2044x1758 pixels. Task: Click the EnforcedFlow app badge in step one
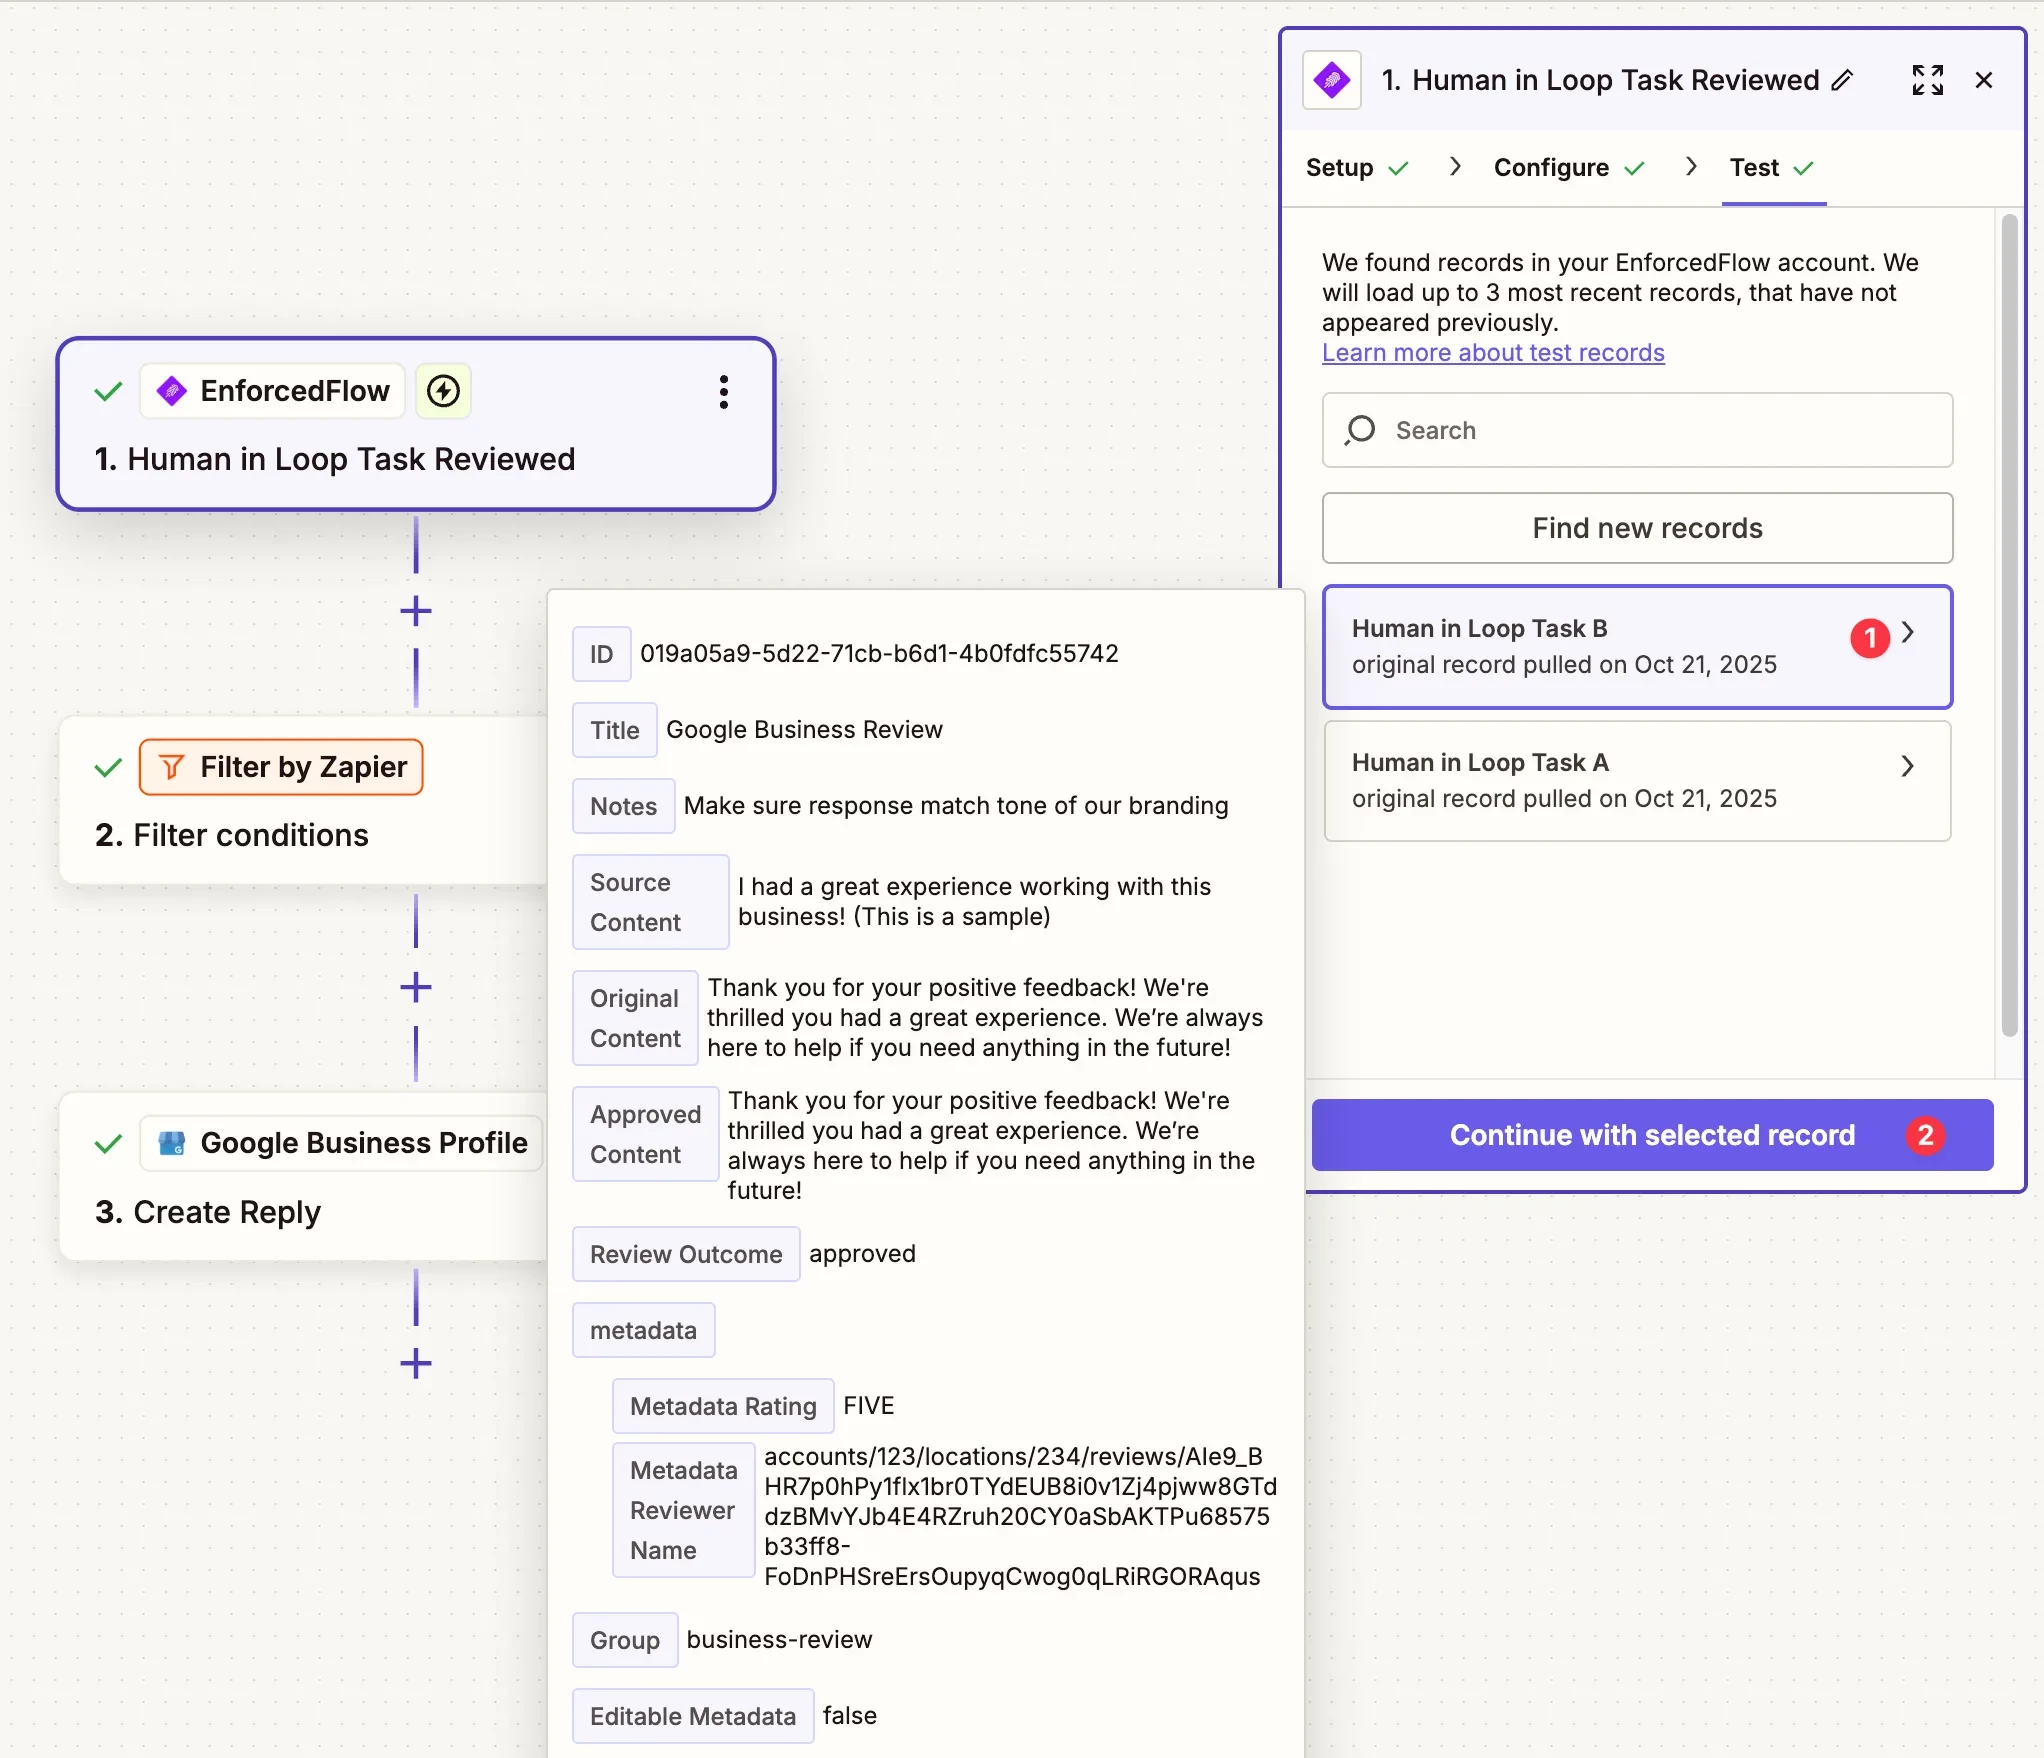tap(273, 391)
